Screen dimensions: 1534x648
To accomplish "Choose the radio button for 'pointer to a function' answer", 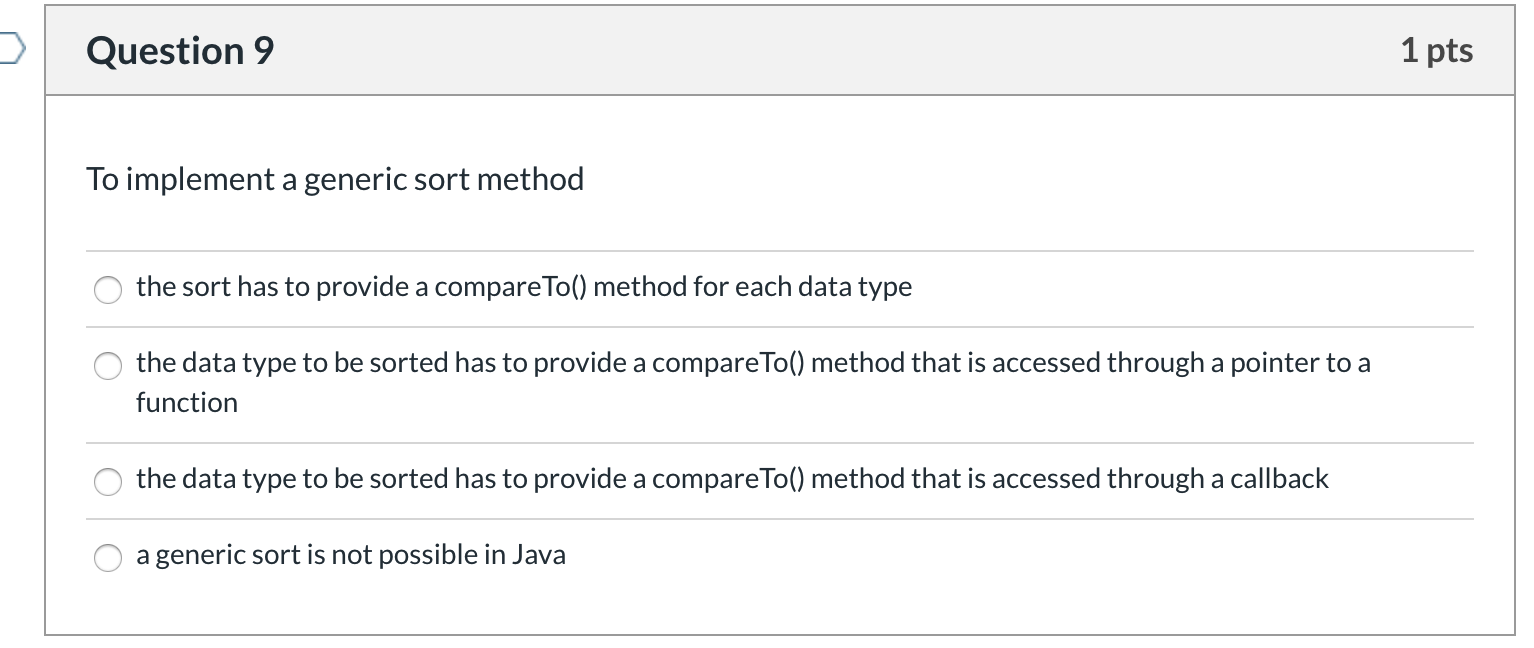I will [x=107, y=366].
